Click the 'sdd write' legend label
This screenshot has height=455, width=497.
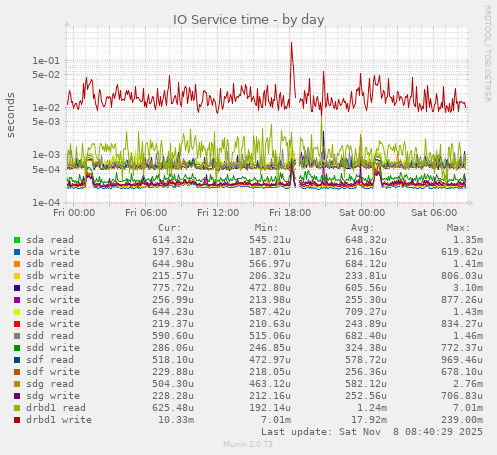(53, 348)
